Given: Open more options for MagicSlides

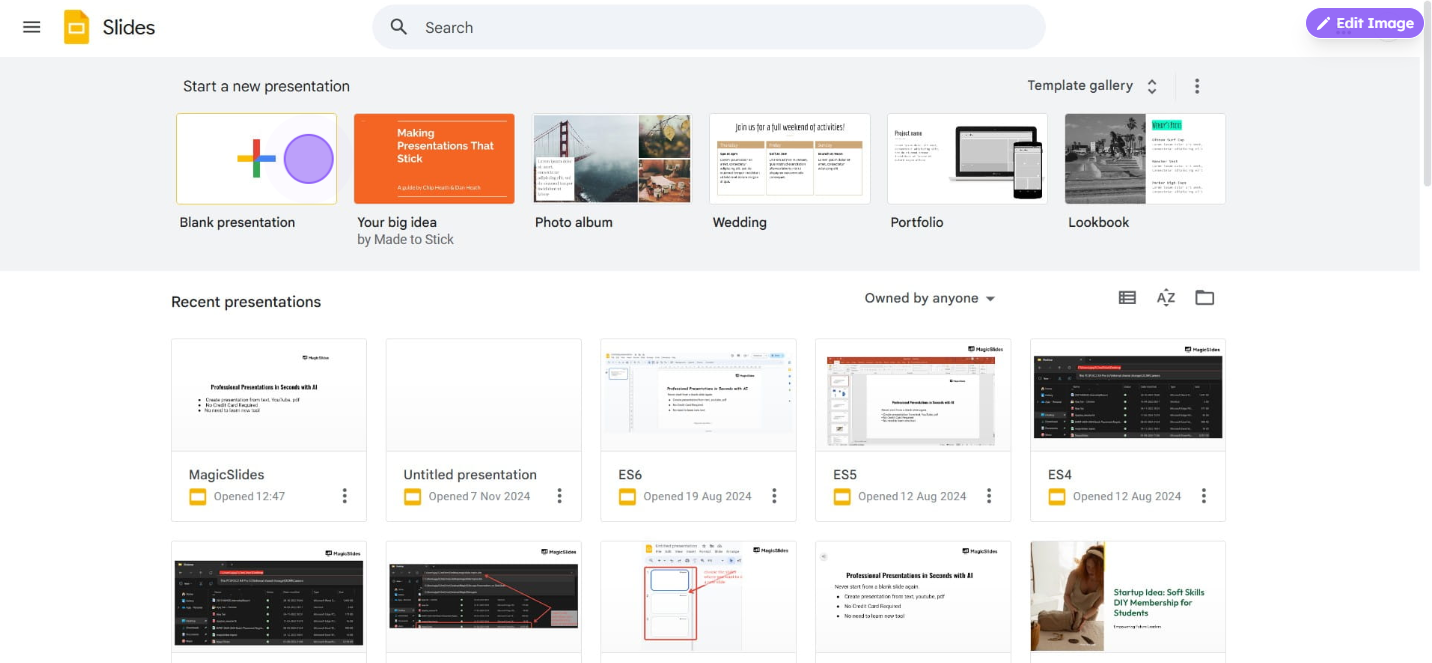Looking at the screenshot, I should 345,496.
